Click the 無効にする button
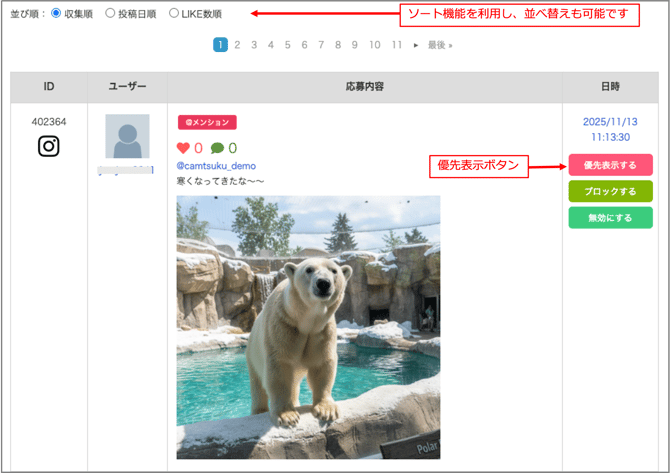 pyautogui.click(x=610, y=218)
